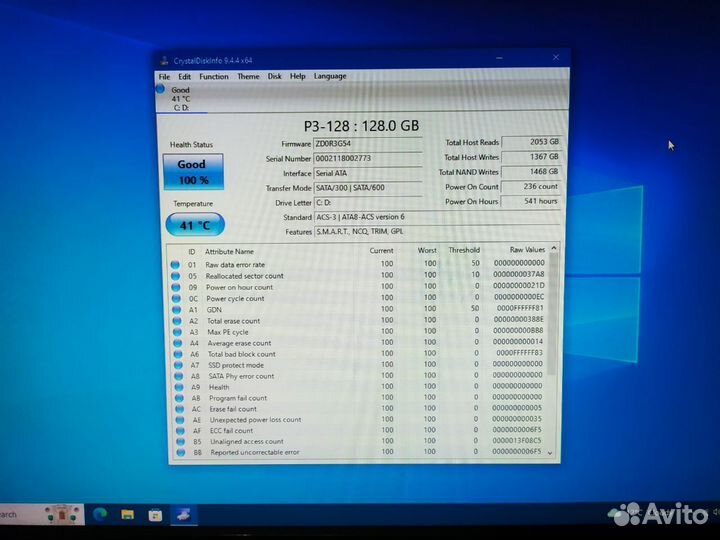
Task: Click the Raw Values column header
Action: click(527, 250)
